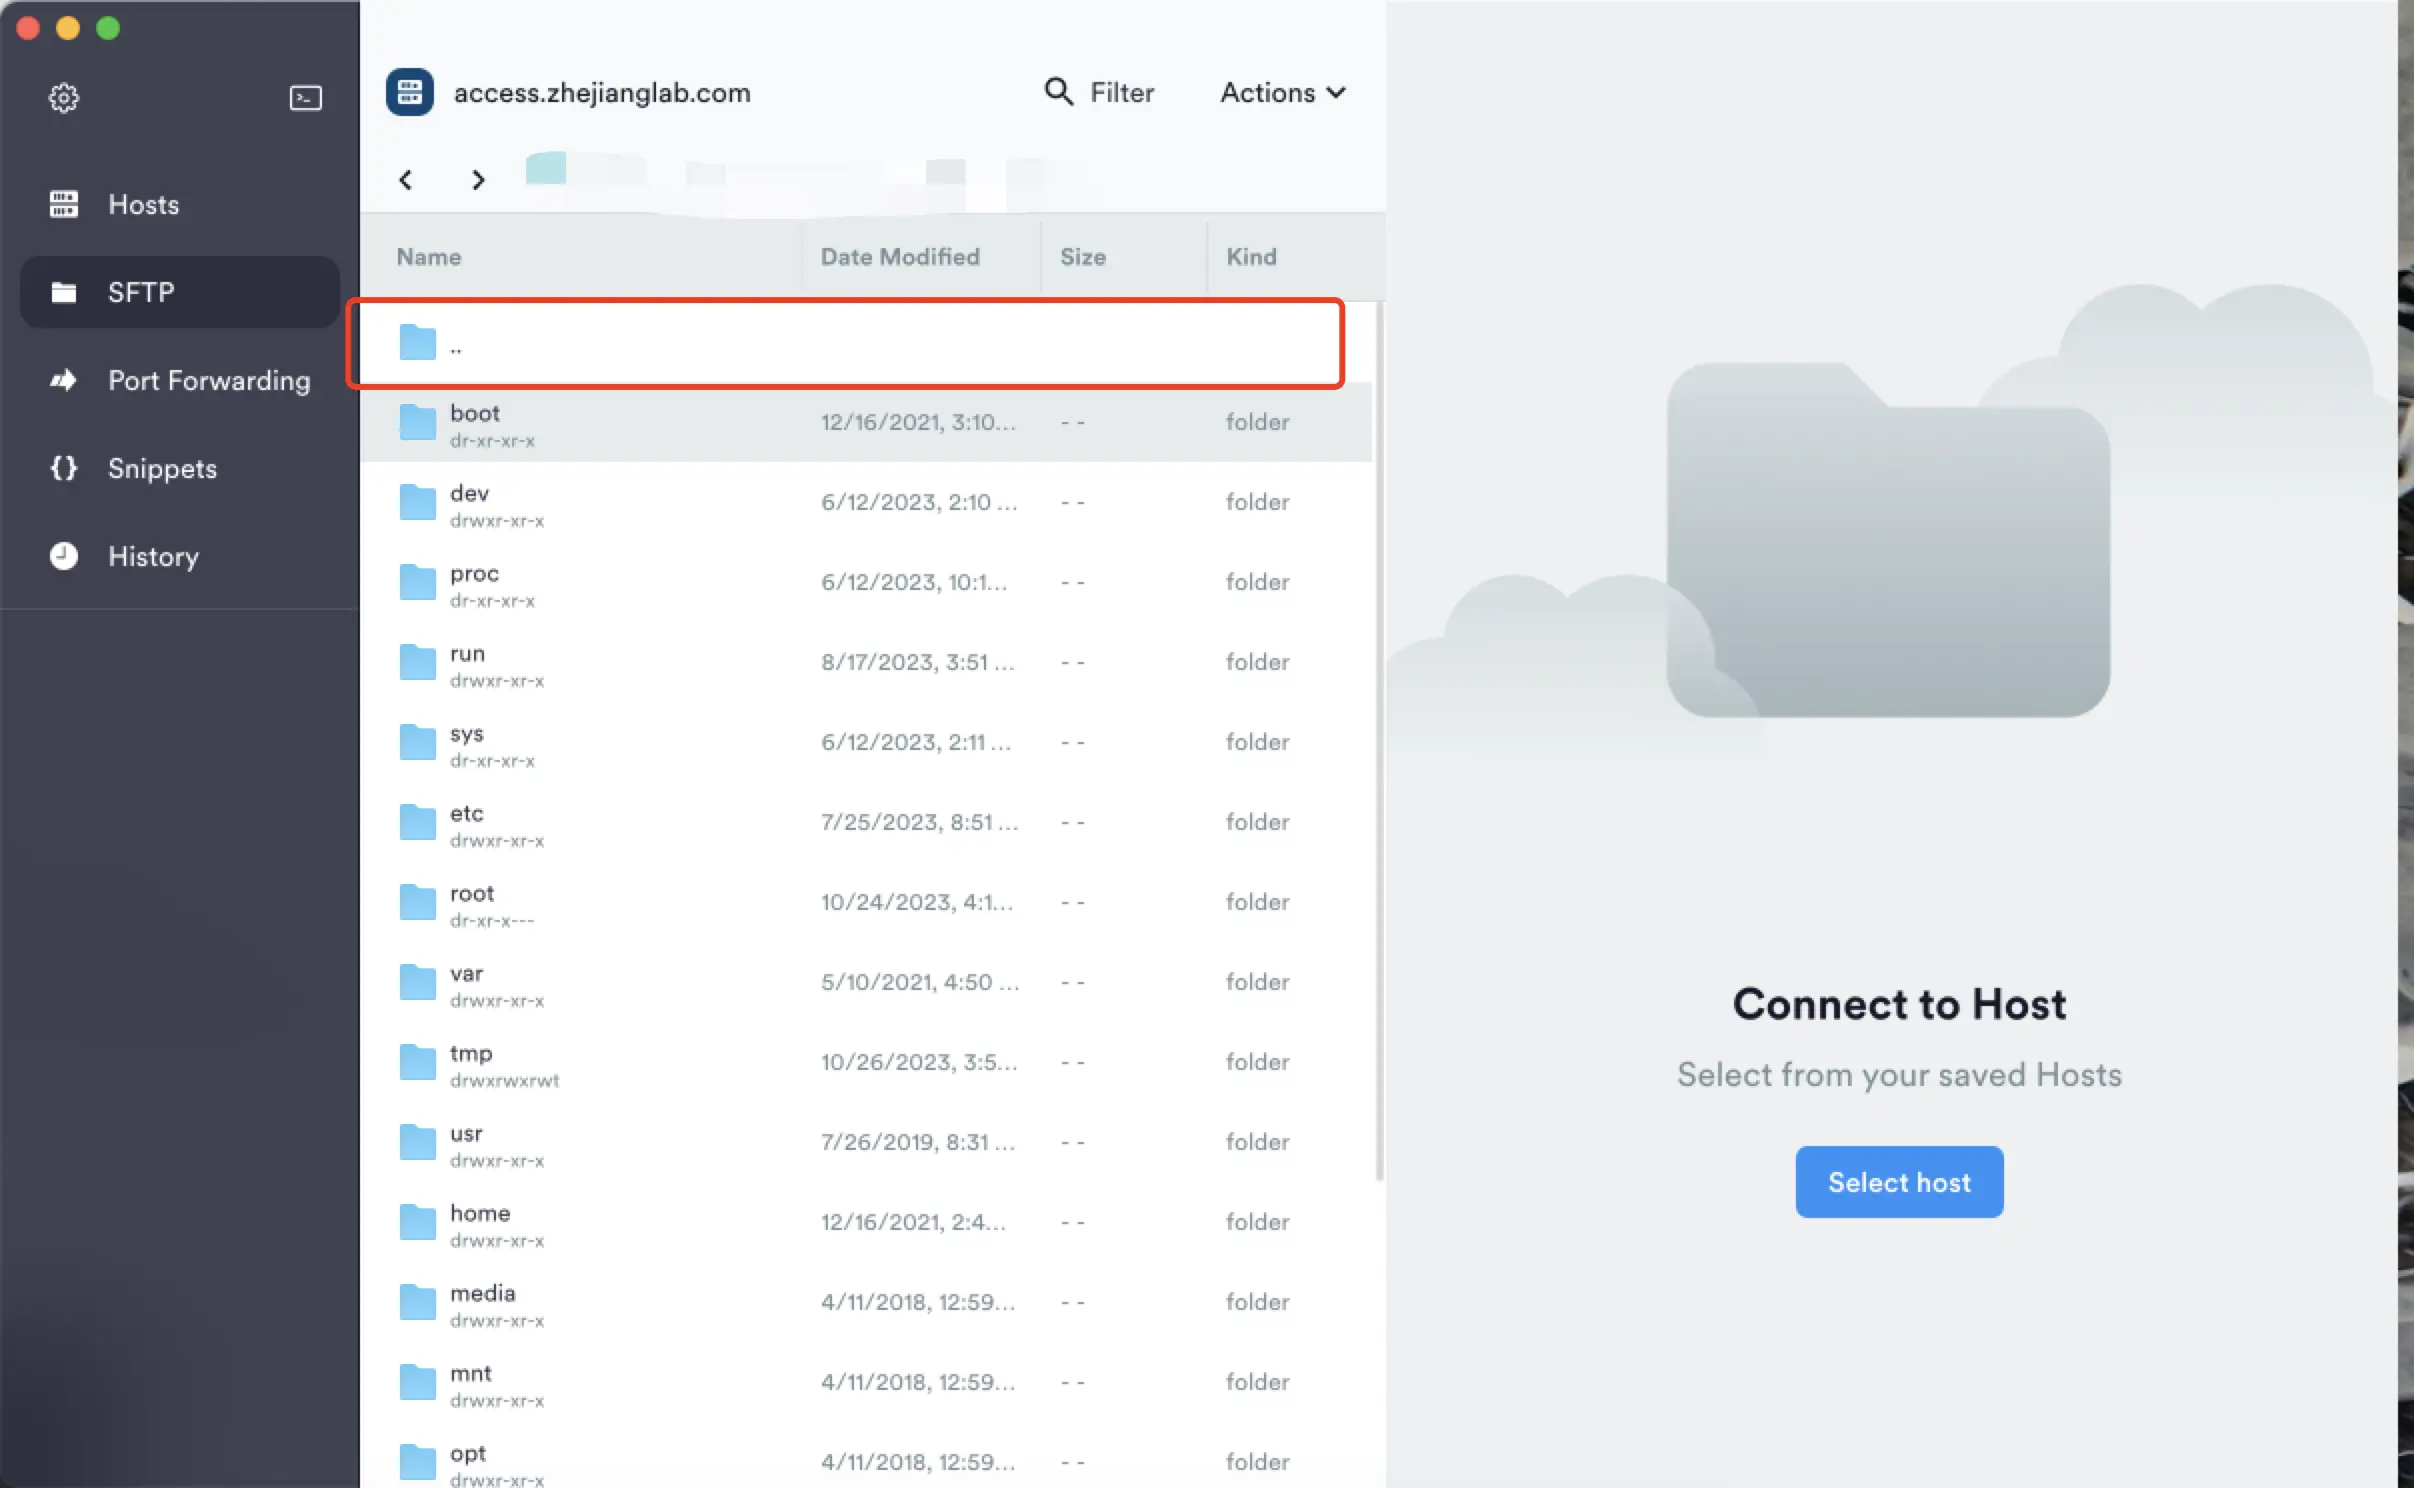
Task: Click the History clock icon
Action: pos(64,556)
